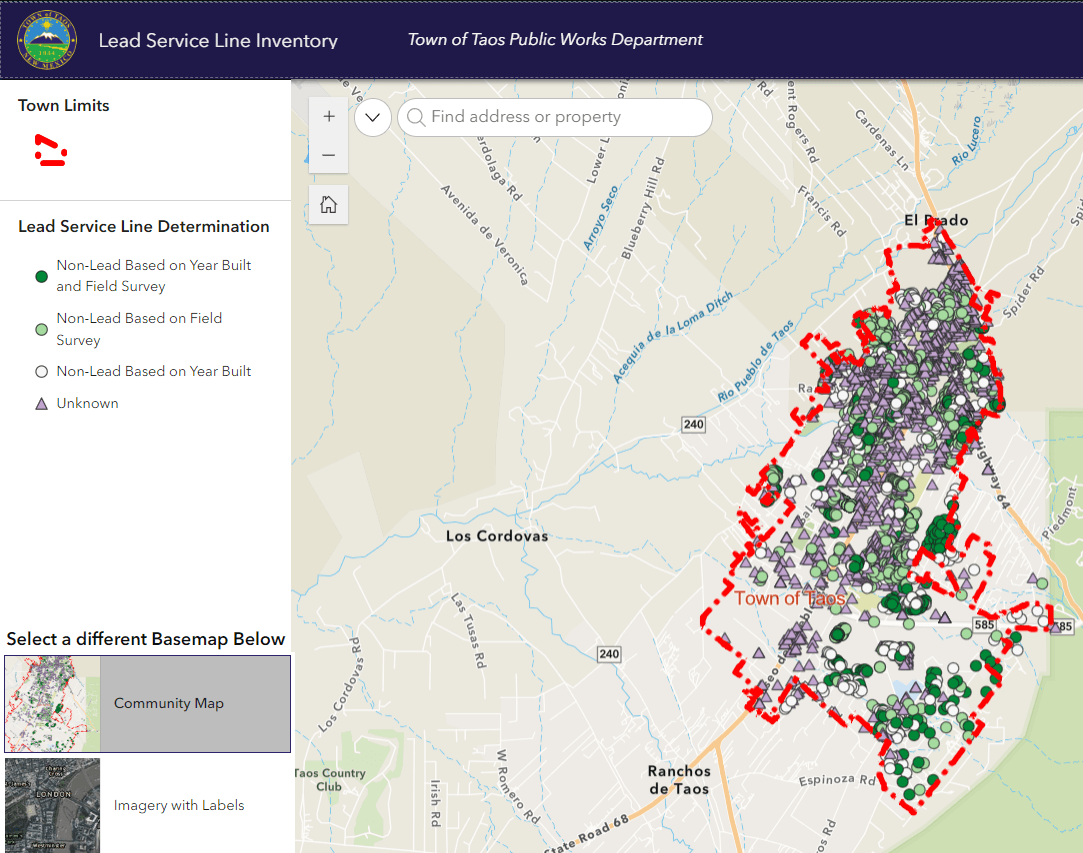Click the magnifier icon in the search bar
Viewport: 1083px width, 853px height.
pyautogui.click(x=416, y=117)
